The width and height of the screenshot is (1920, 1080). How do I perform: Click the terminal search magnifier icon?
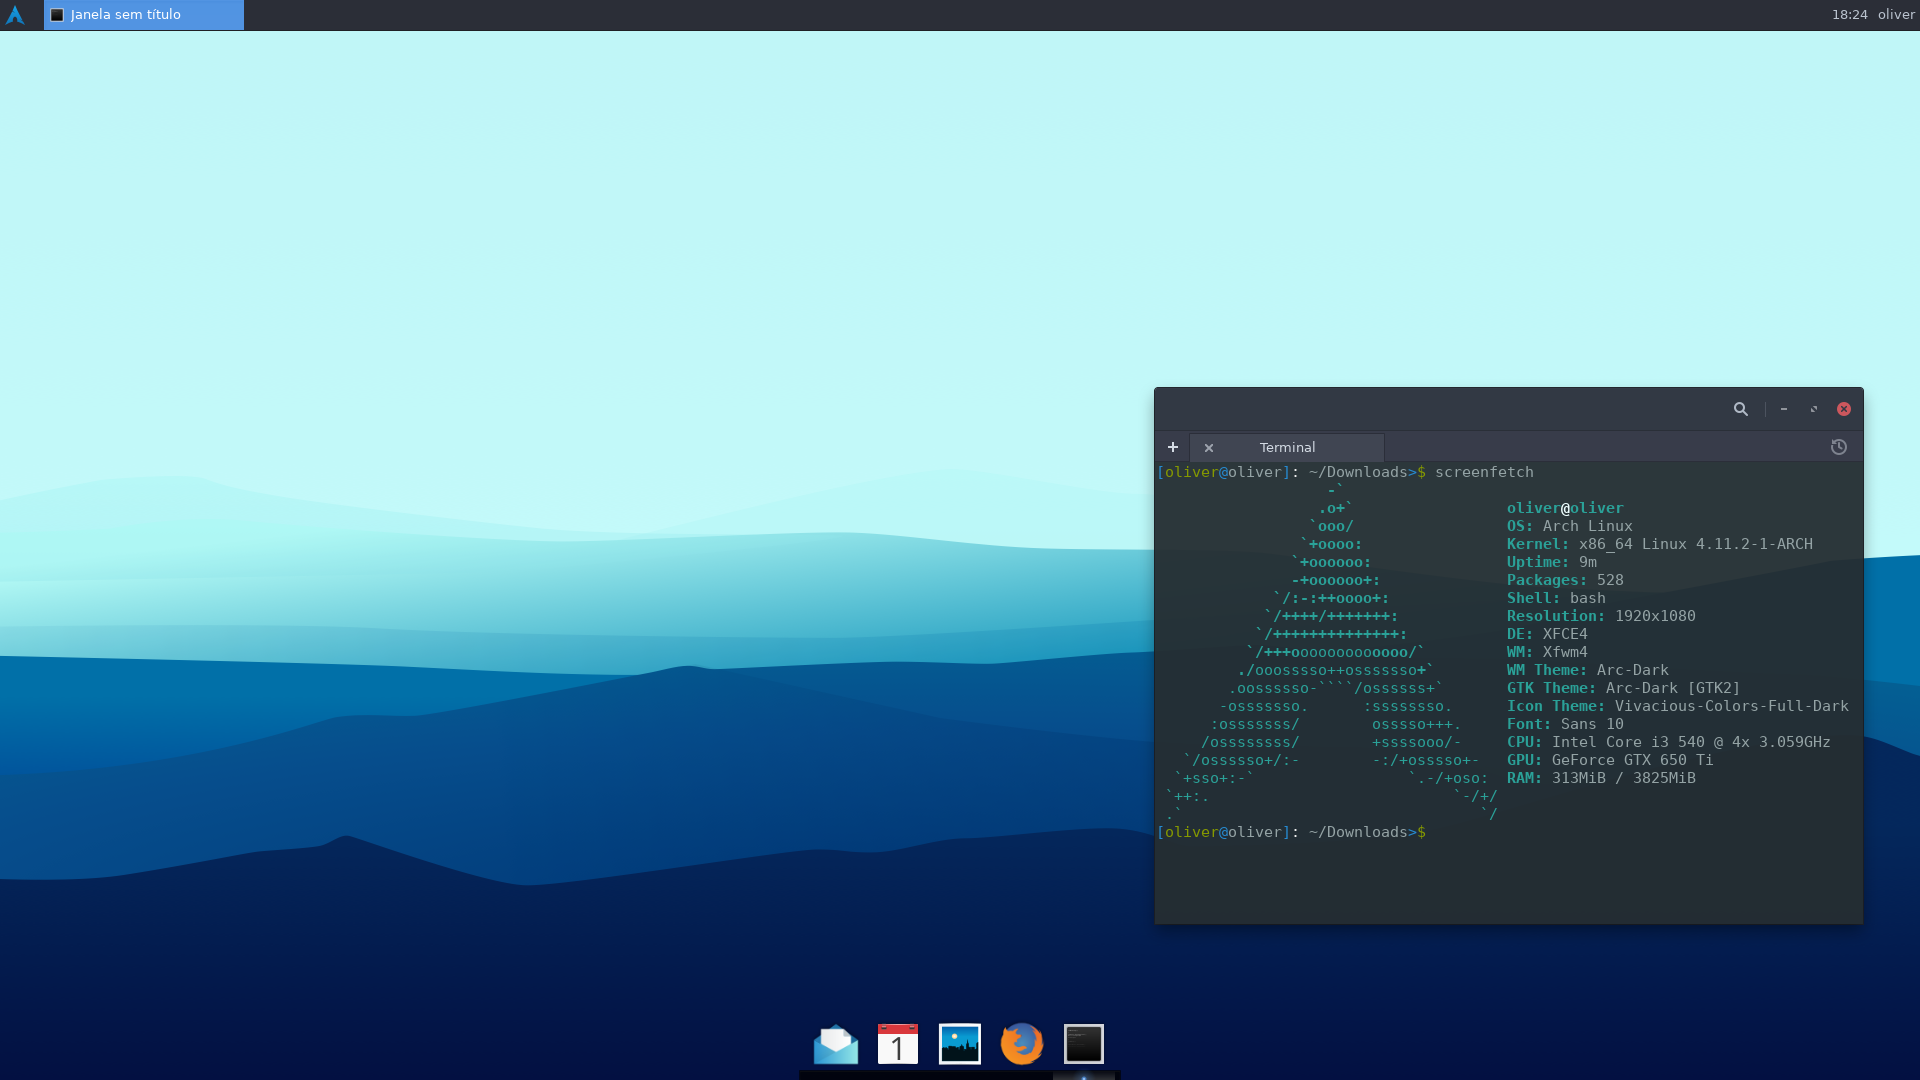click(1741, 409)
